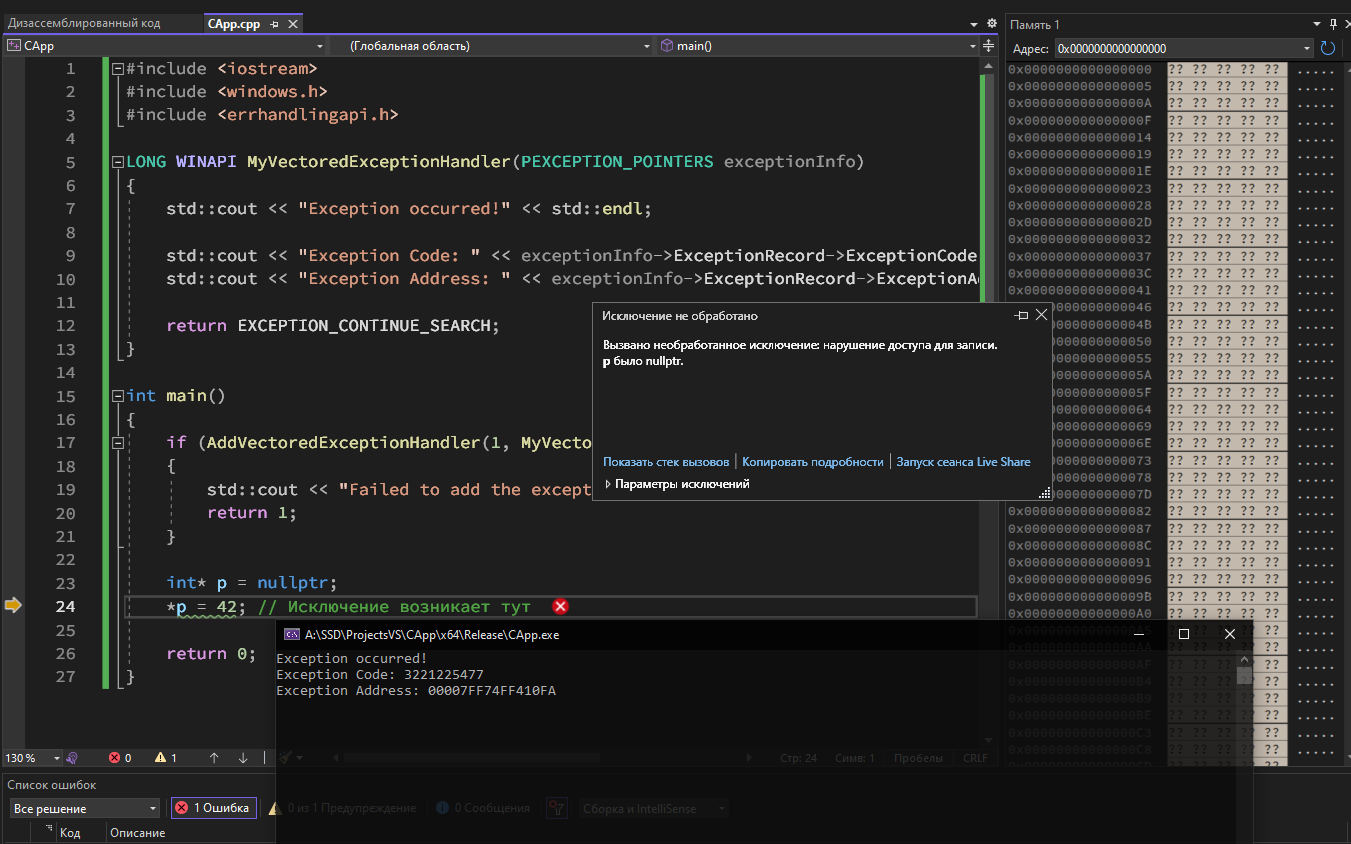Image resolution: width=1351 pixels, height=844 pixels.
Task: Click the Пробелы indentation indicator
Action: pyautogui.click(x=918, y=758)
